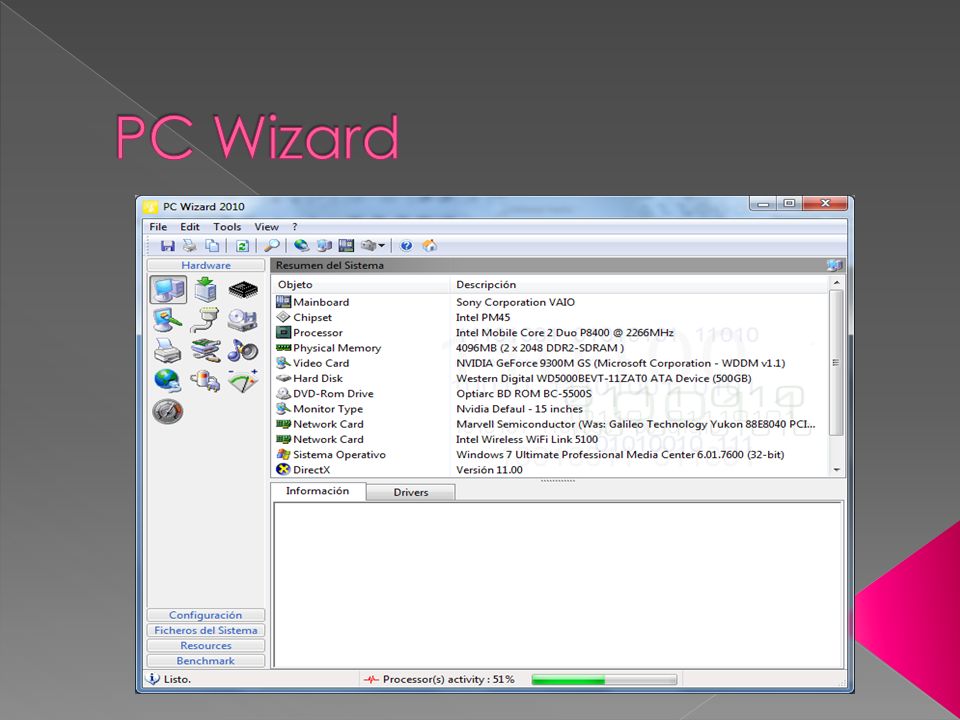The height and width of the screenshot is (720, 960).
Task: Click the vertical scrollbar thumb of the list
Action: pos(836,363)
